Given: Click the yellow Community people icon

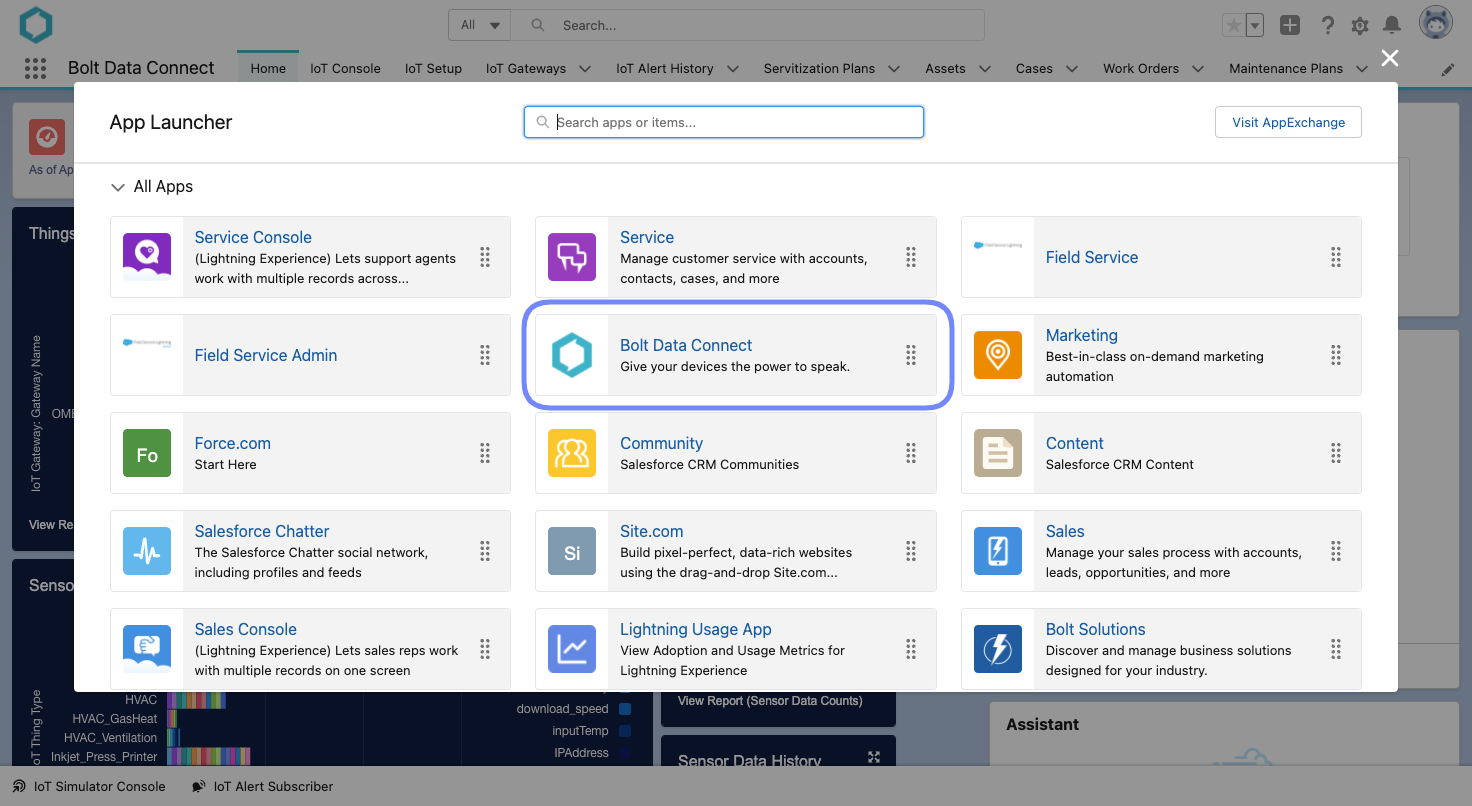Looking at the screenshot, I should (572, 453).
